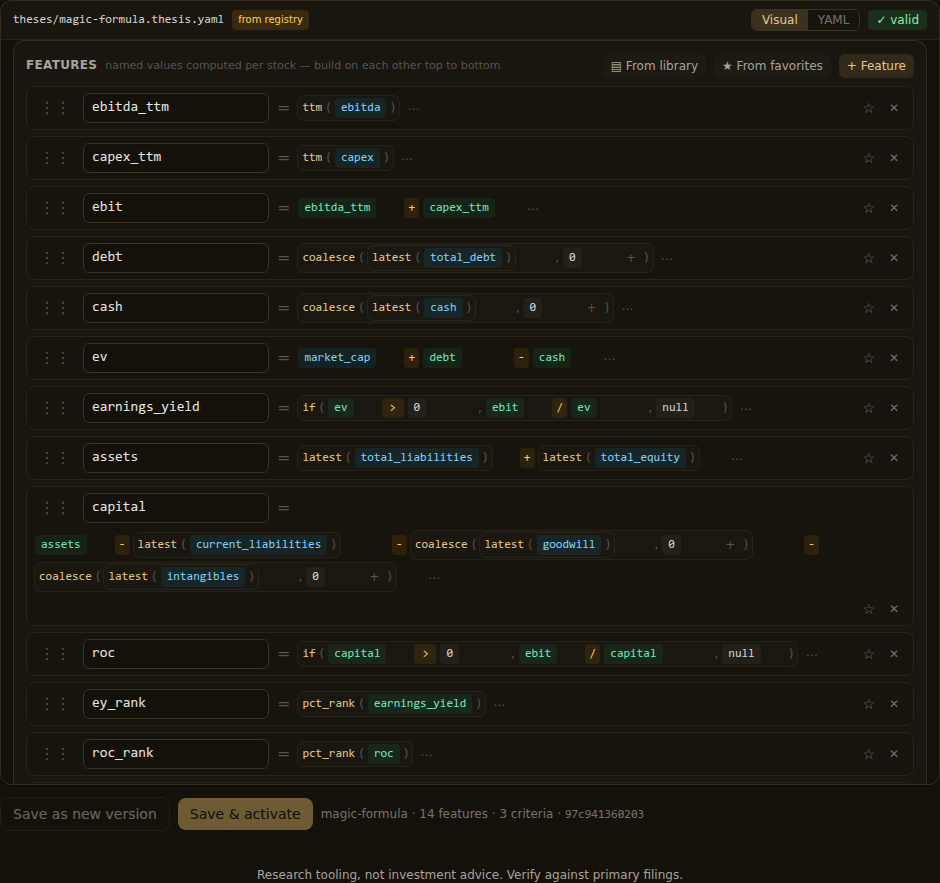Viewport: 940px width, 883px height.
Task: Grab the drag handle of roc_rank row
Action: [x=55, y=754]
